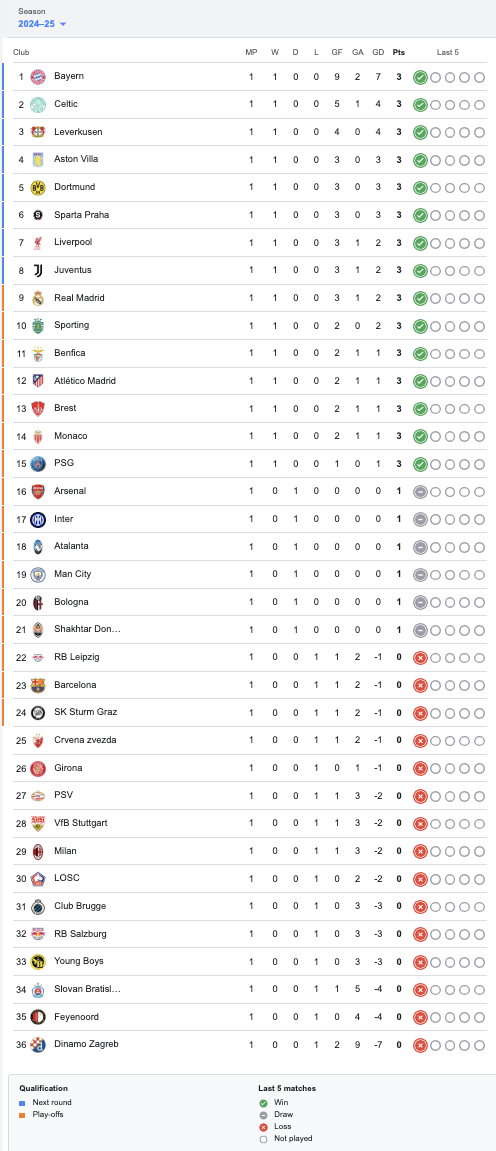Click the Celtic club crest icon
The image size is (496, 1151).
click(38, 104)
